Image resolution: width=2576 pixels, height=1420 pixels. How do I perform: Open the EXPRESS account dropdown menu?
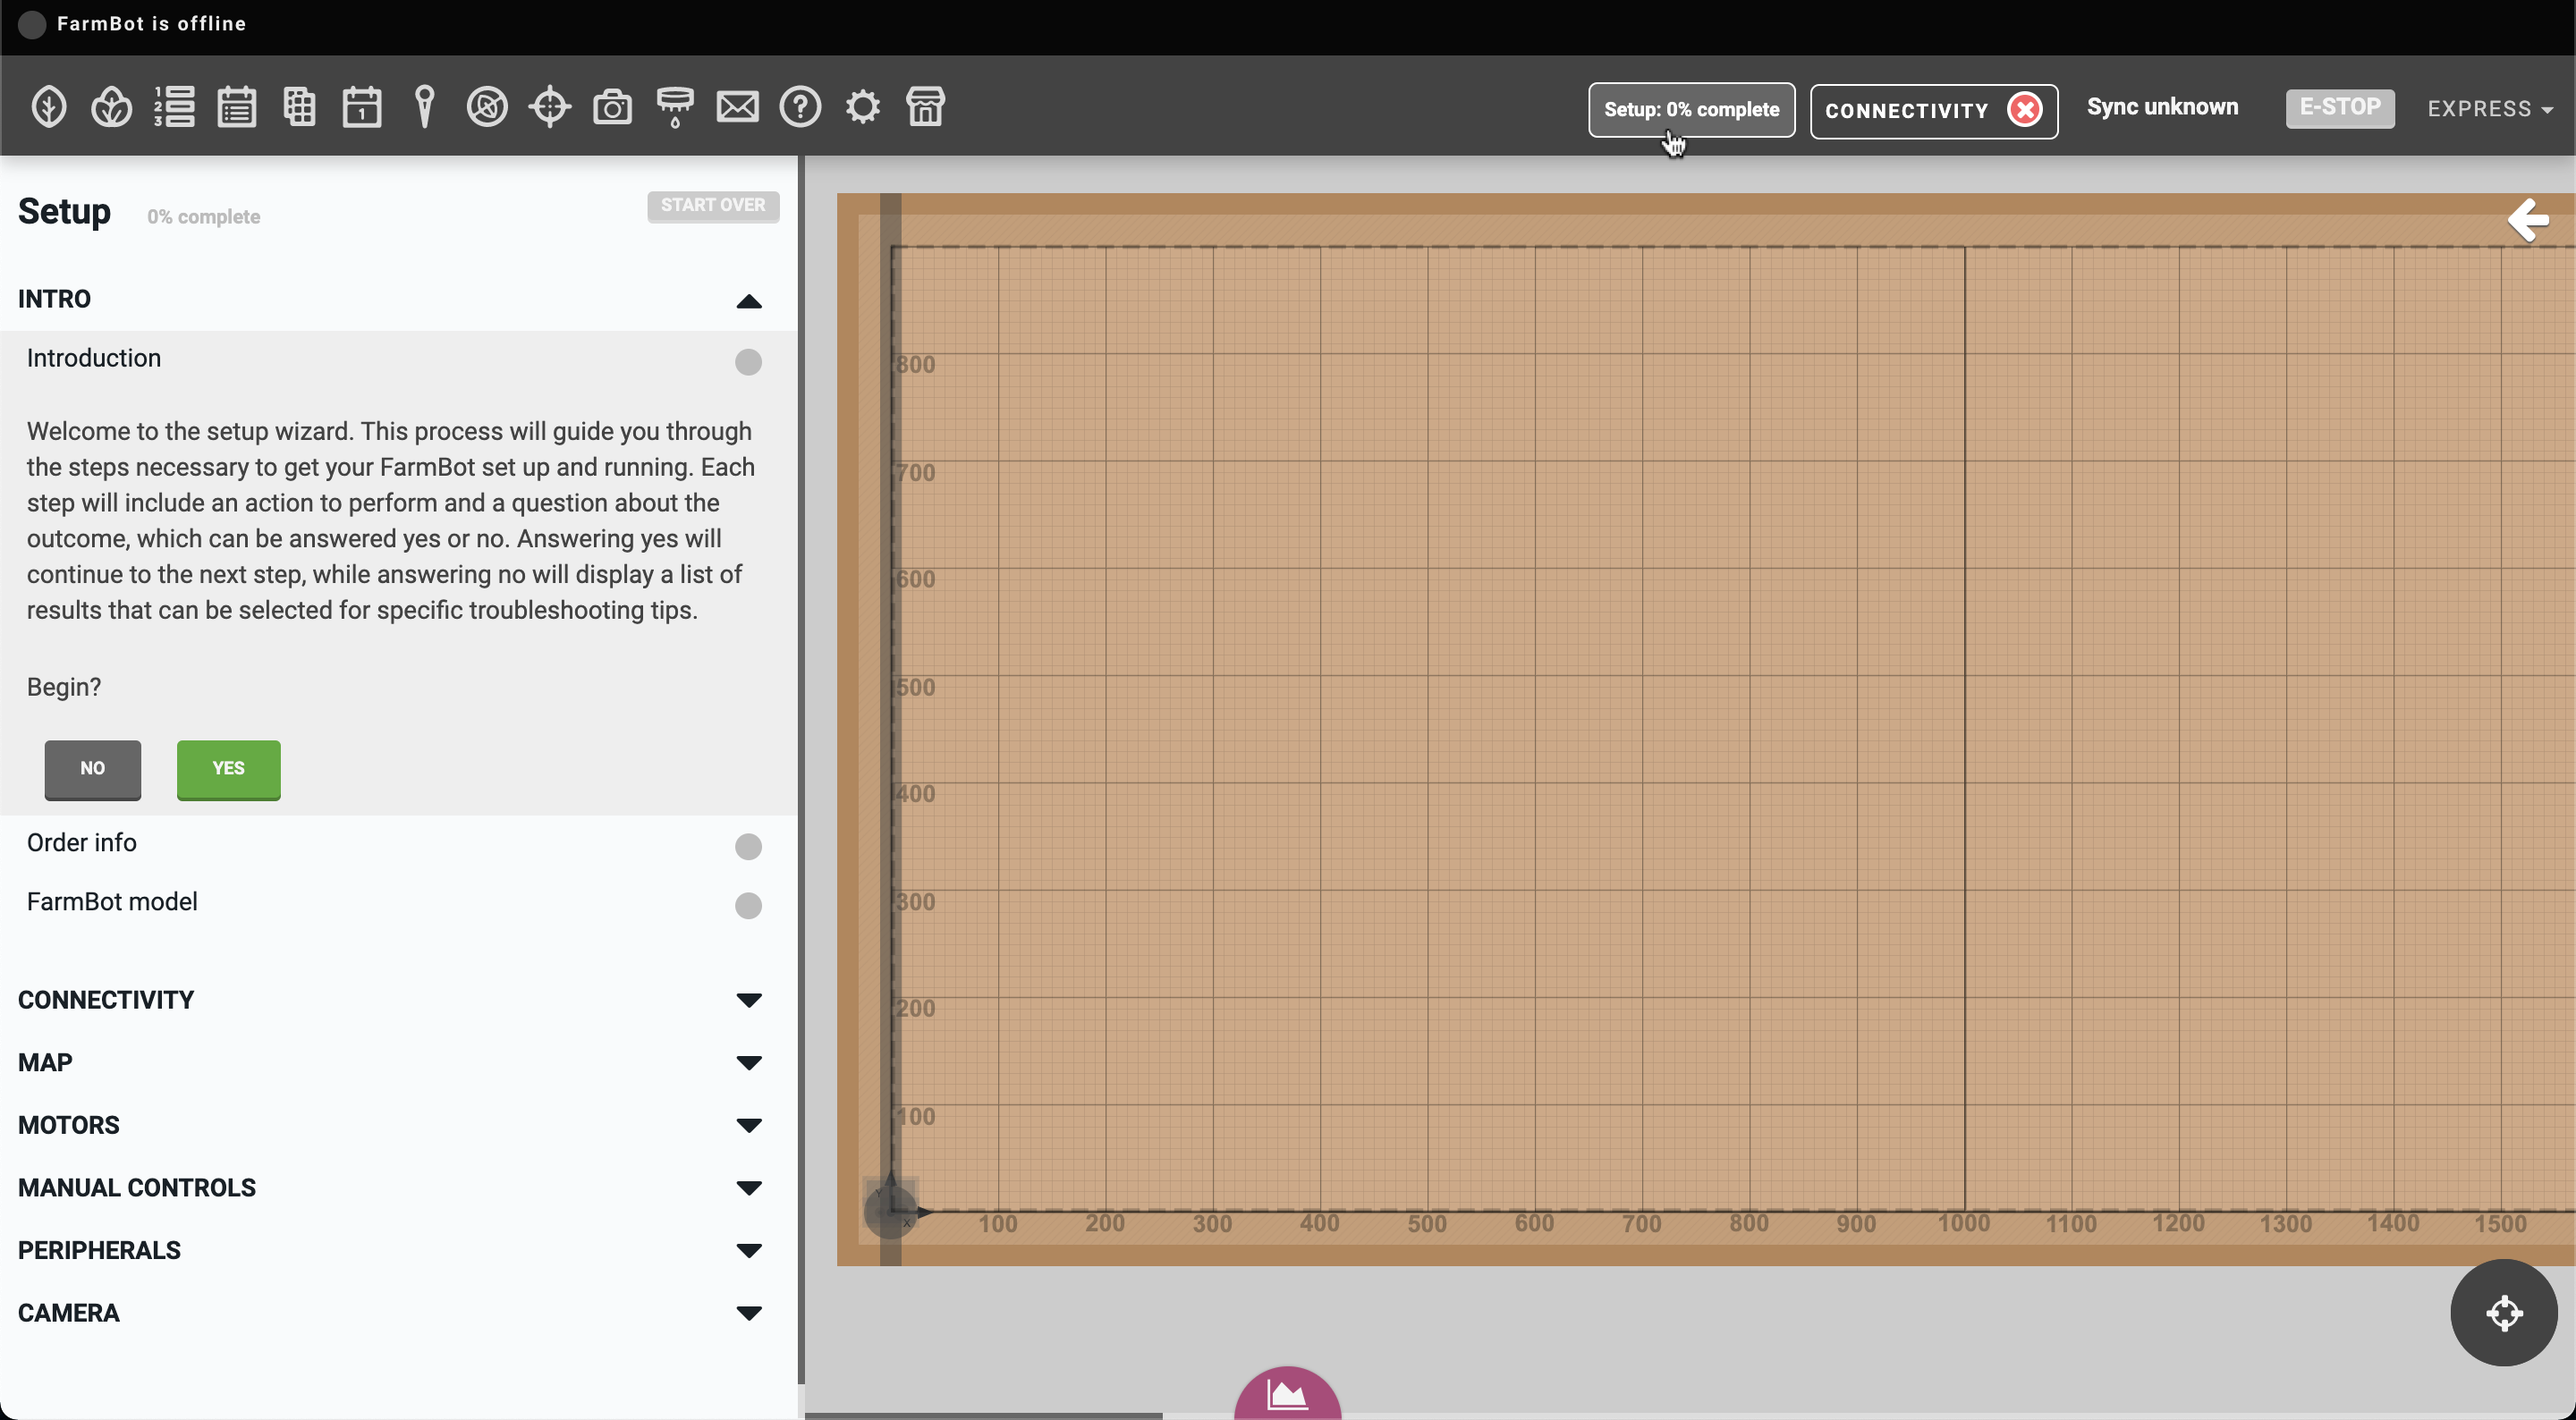[x=2489, y=109]
